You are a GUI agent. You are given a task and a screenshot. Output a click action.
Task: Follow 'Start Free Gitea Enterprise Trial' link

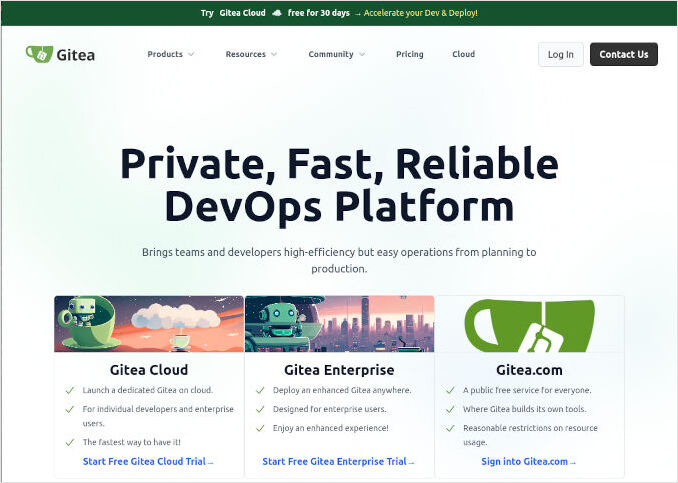pos(338,462)
